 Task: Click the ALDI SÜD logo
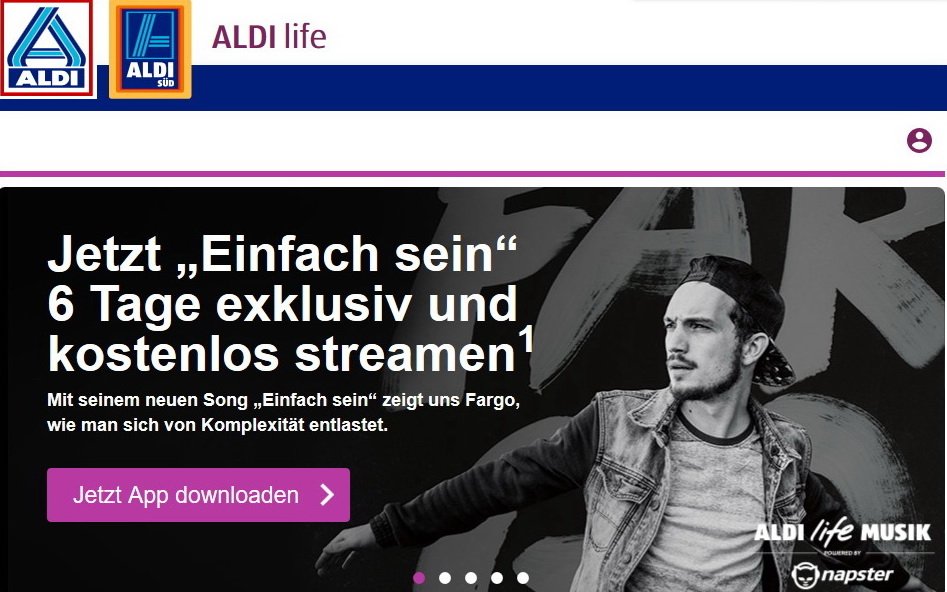coord(150,49)
